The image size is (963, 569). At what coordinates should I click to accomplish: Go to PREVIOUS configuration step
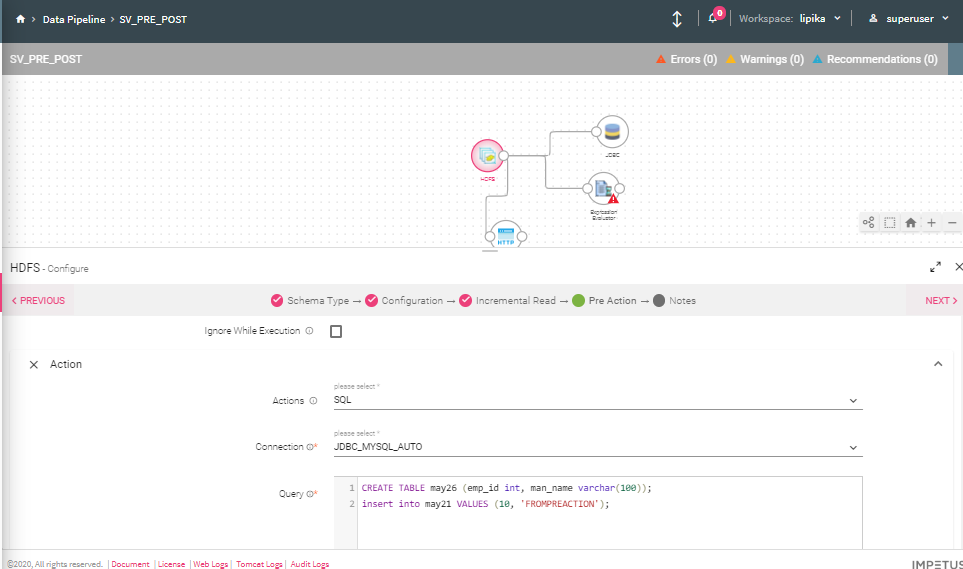click(x=38, y=300)
